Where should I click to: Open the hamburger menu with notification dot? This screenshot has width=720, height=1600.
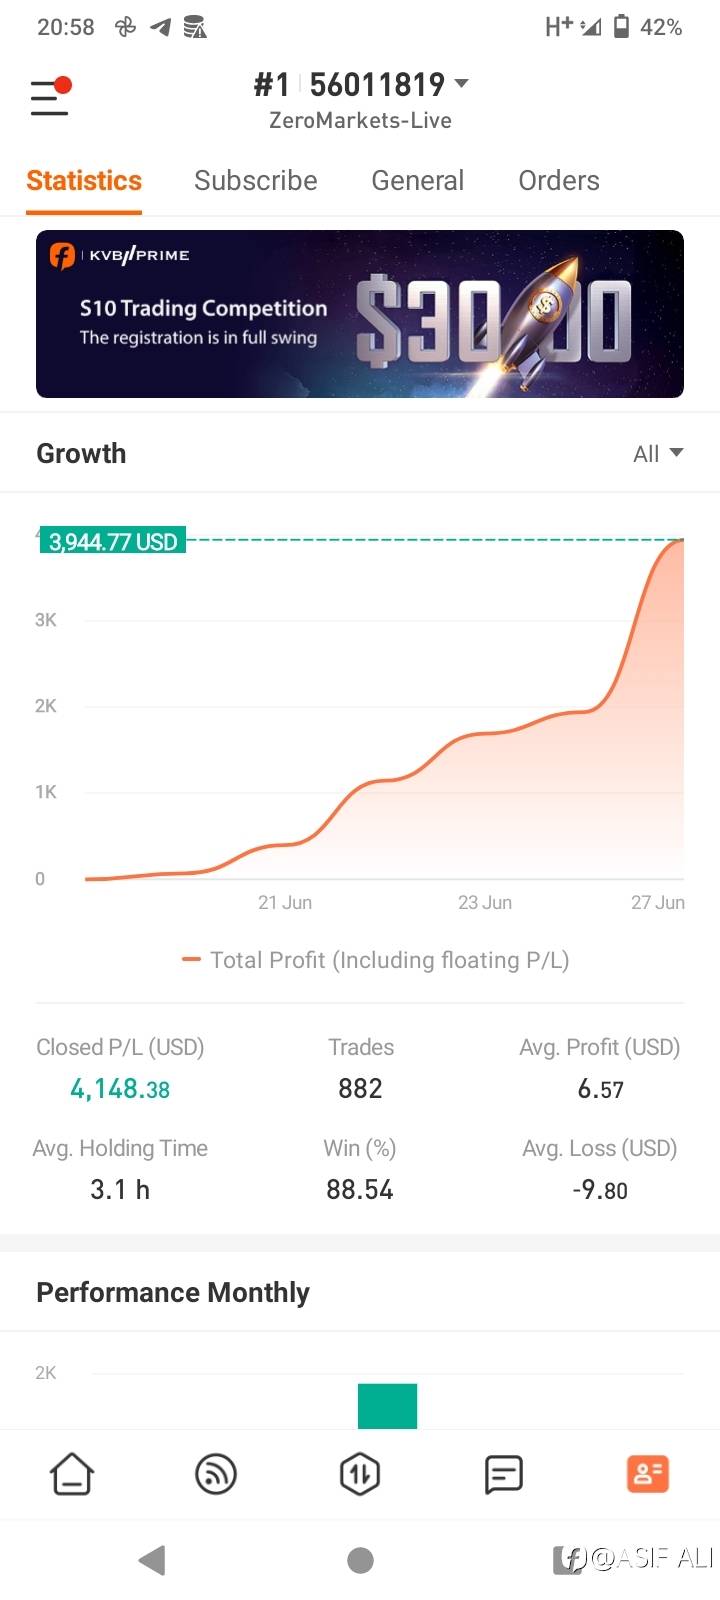click(49, 97)
